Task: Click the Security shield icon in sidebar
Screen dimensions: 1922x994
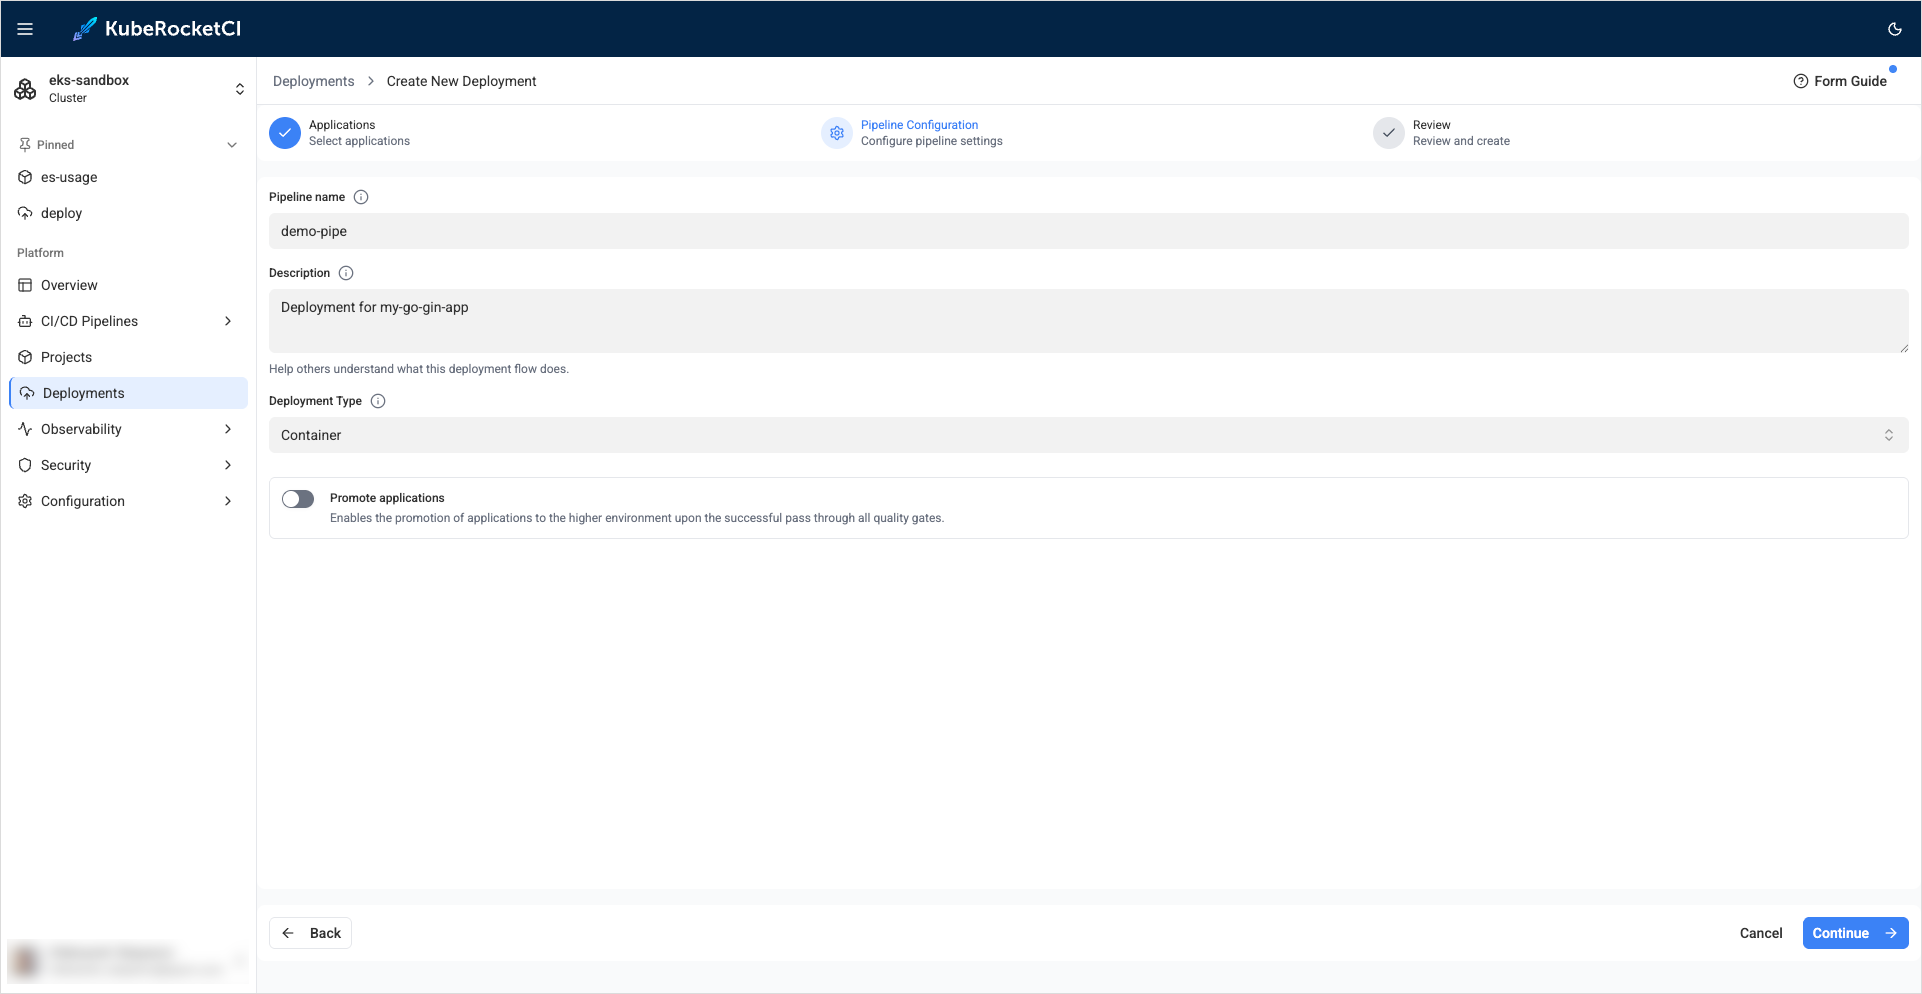Action: tap(24, 464)
